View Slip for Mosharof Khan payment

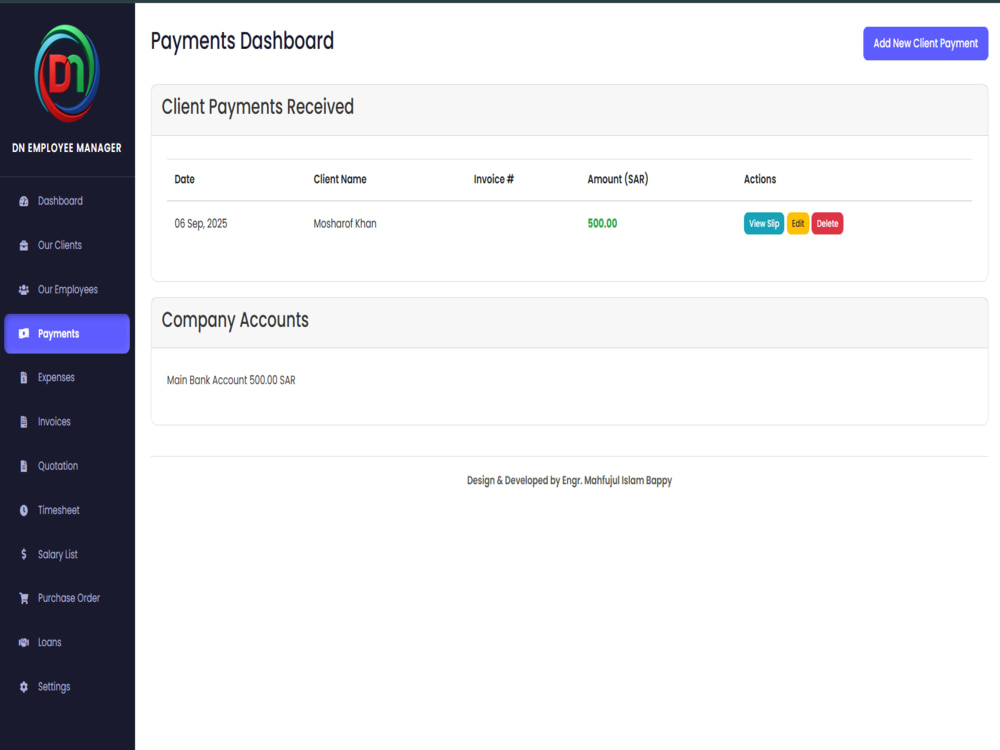pyautogui.click(x=763, y=223)
